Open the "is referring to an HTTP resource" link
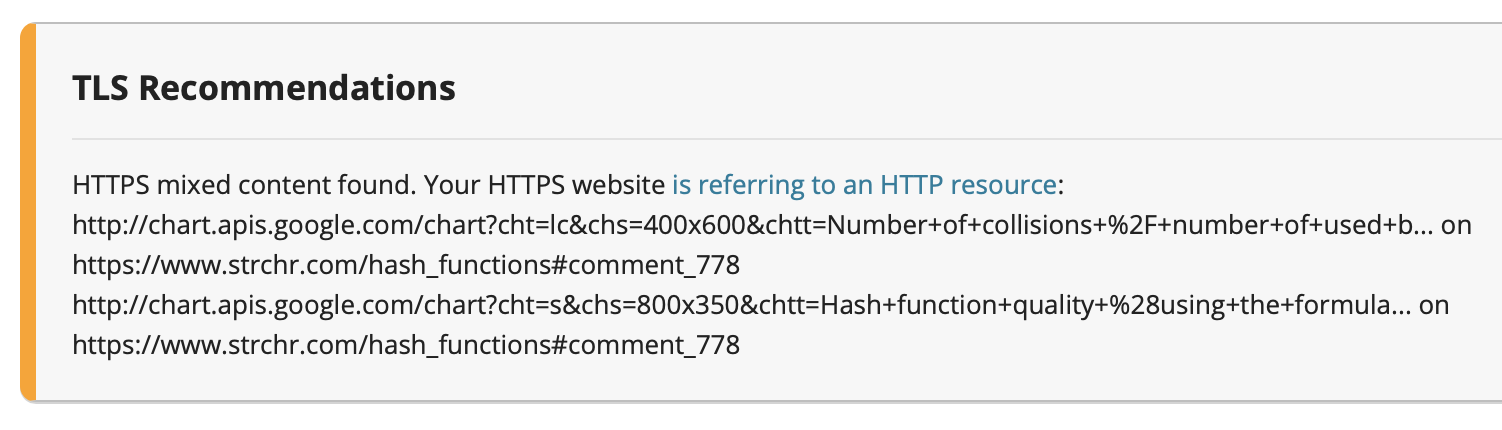Viewport: 1502px width, 430px height. [x=864, y=185]
